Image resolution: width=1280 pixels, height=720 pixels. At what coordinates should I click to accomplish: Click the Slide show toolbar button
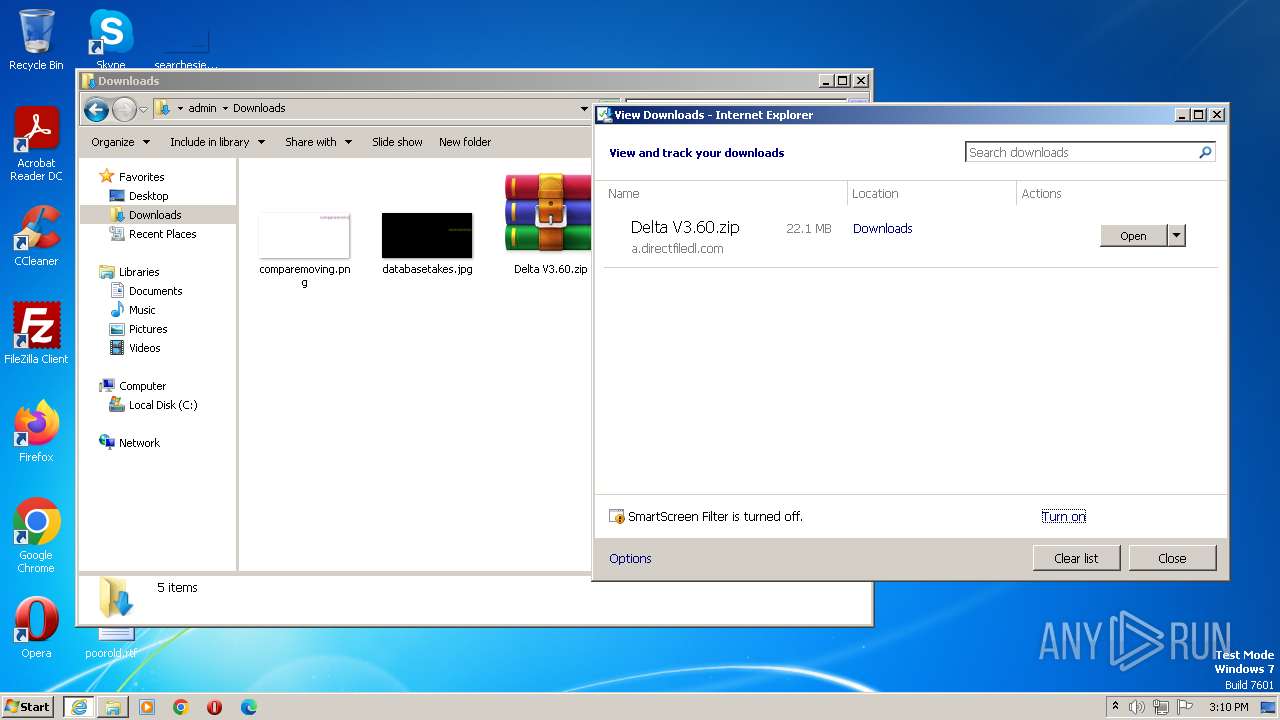tap(397, 142)
